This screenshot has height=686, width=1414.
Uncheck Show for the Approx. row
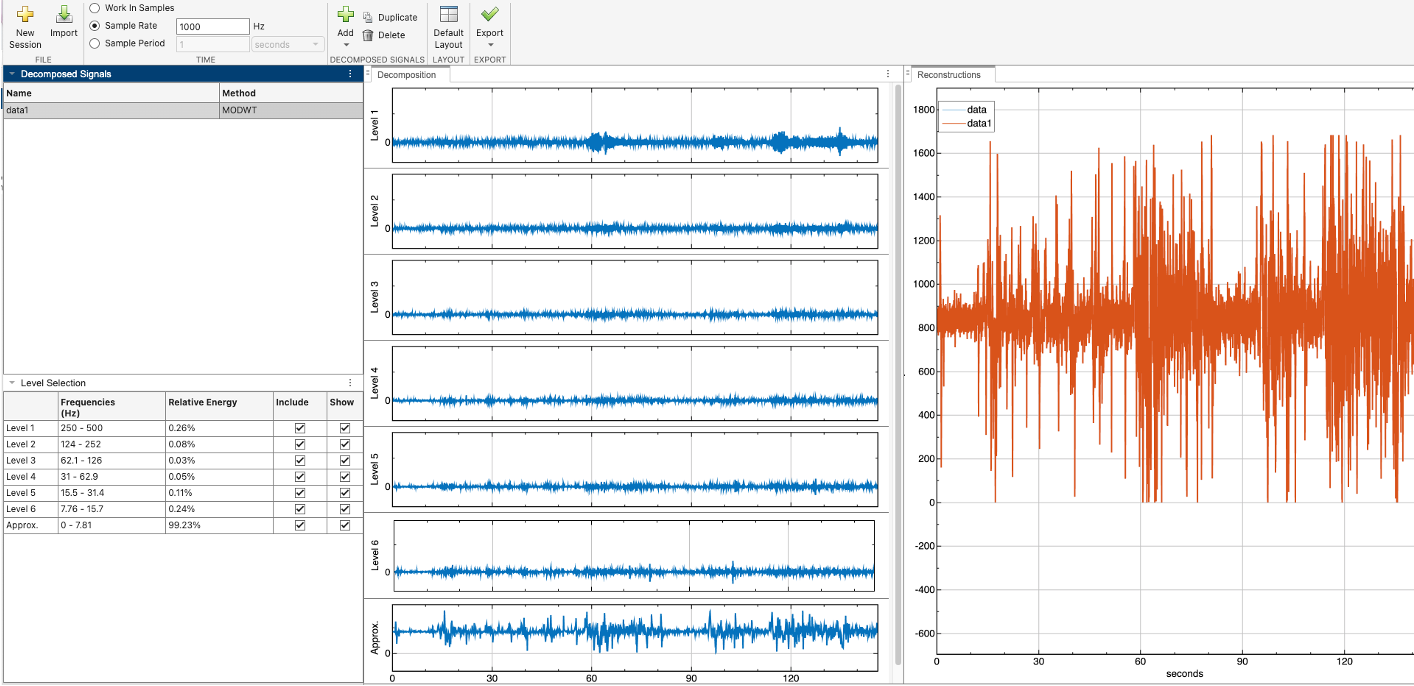(x=345, y=525)
